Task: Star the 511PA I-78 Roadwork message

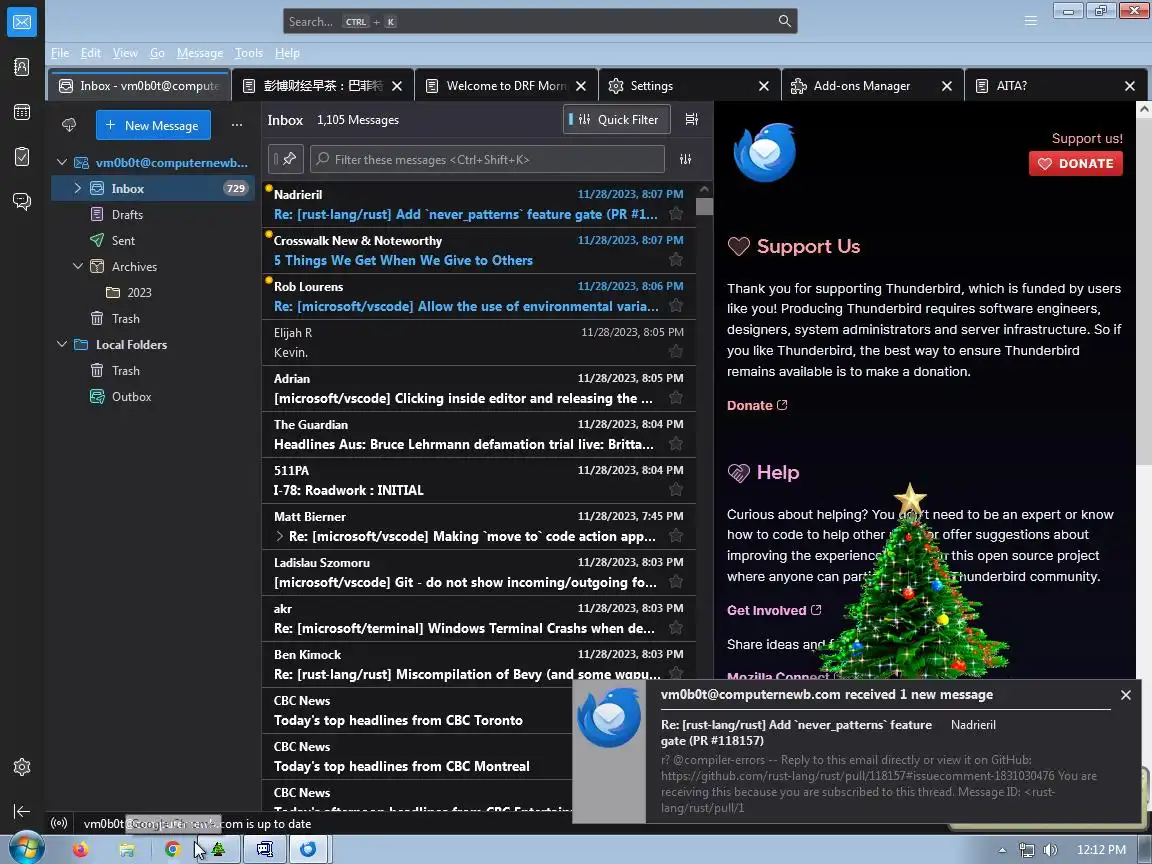Action: tap(676, 489)
